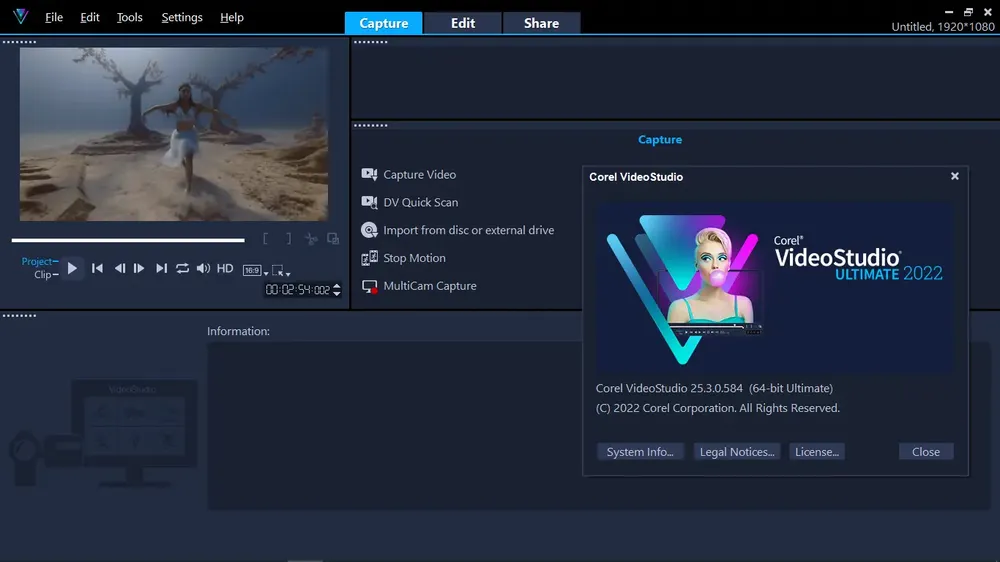
Task: Jump to the previous frame
Action: coord(119,269)
